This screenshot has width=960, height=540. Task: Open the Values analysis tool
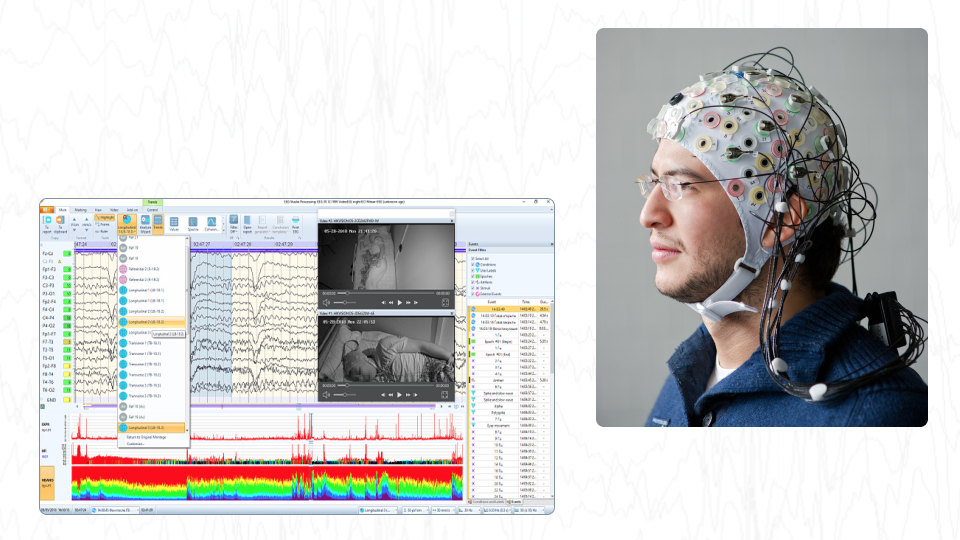click(x=174, y=224)
